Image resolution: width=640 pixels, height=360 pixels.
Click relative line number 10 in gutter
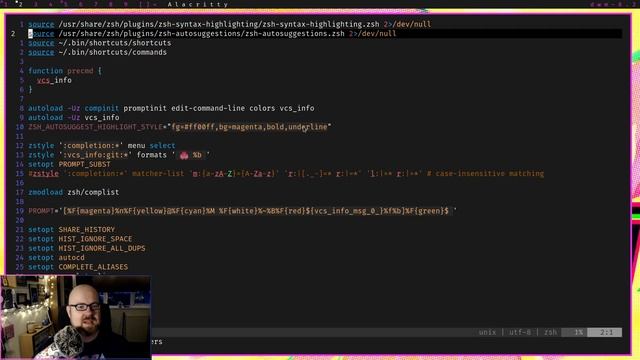click(x=20, y=127)
